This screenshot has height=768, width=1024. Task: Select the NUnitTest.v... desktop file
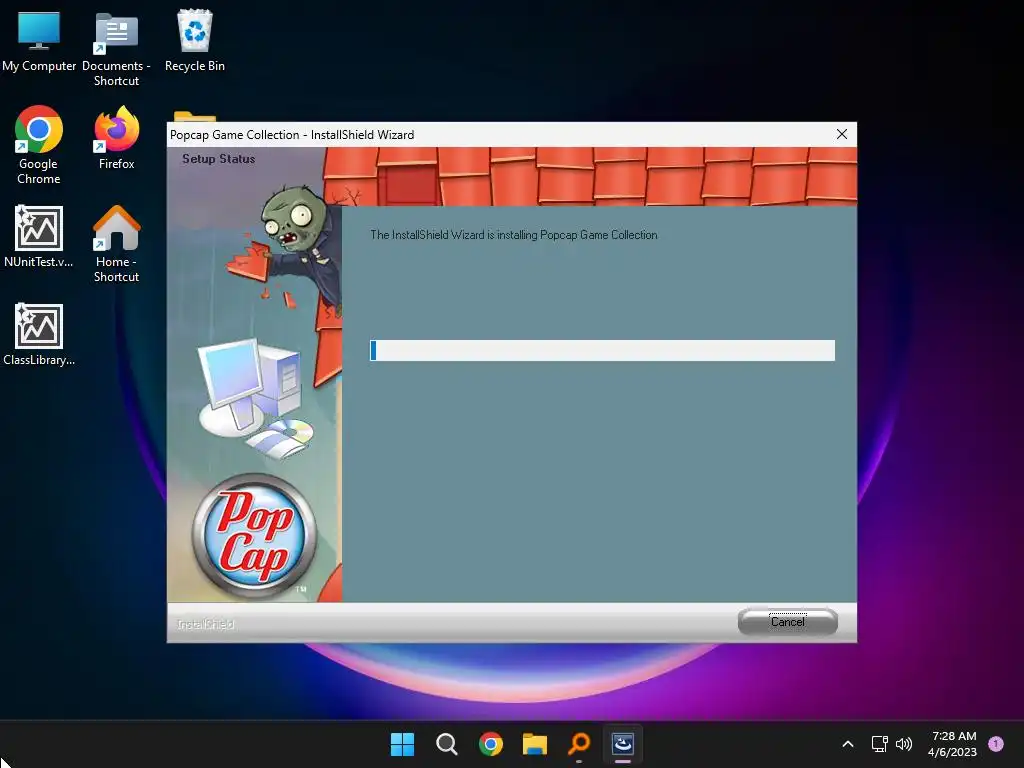click(39, 236)
